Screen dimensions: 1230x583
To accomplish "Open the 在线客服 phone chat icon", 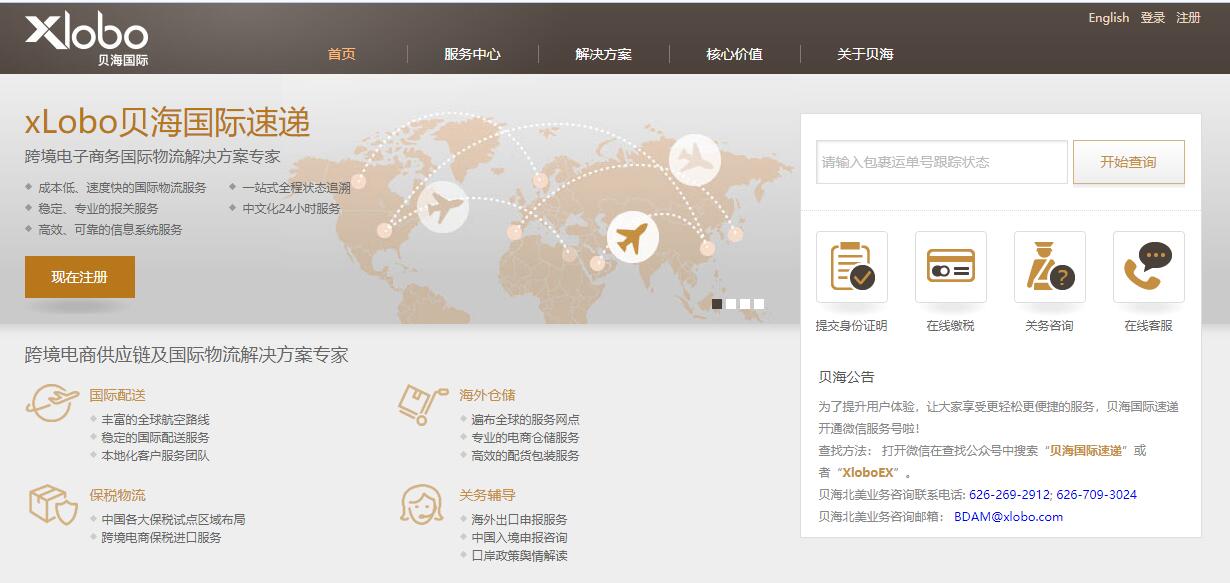I will [1148, 267].
